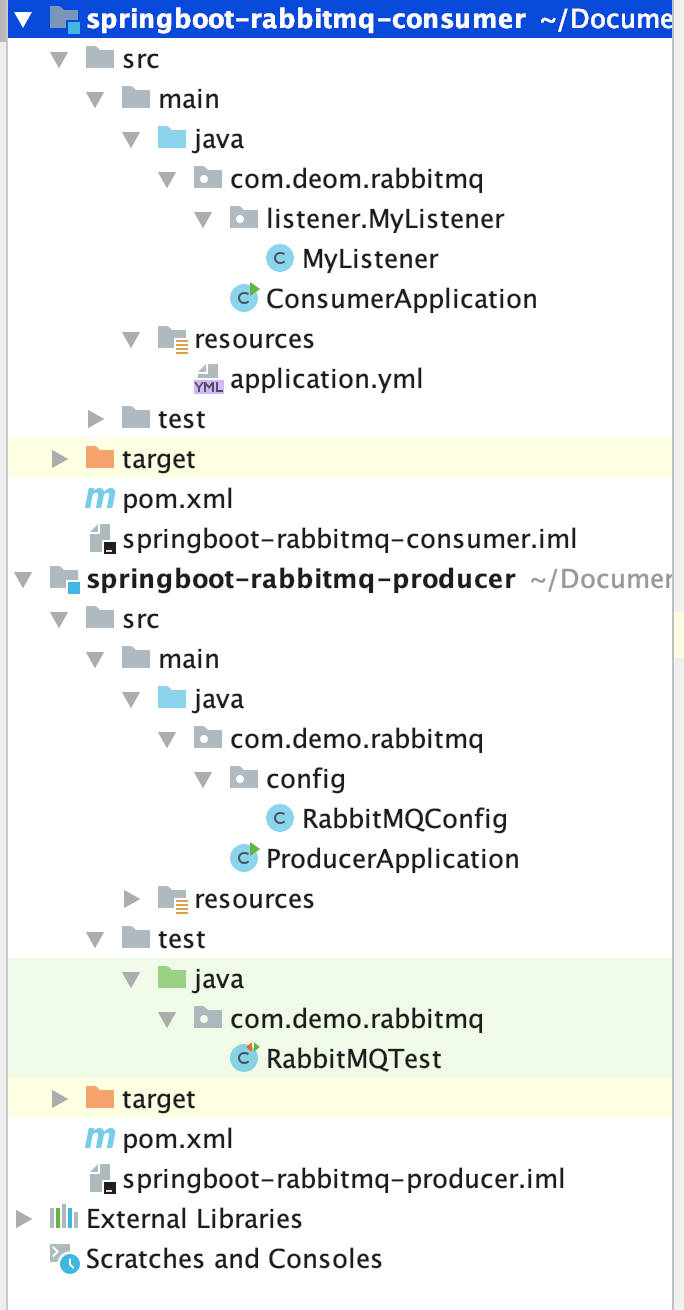684x1310 pixels.
Task: Click the springboot-rabbitmq-producer.iml file icon
Action: 102,1179
